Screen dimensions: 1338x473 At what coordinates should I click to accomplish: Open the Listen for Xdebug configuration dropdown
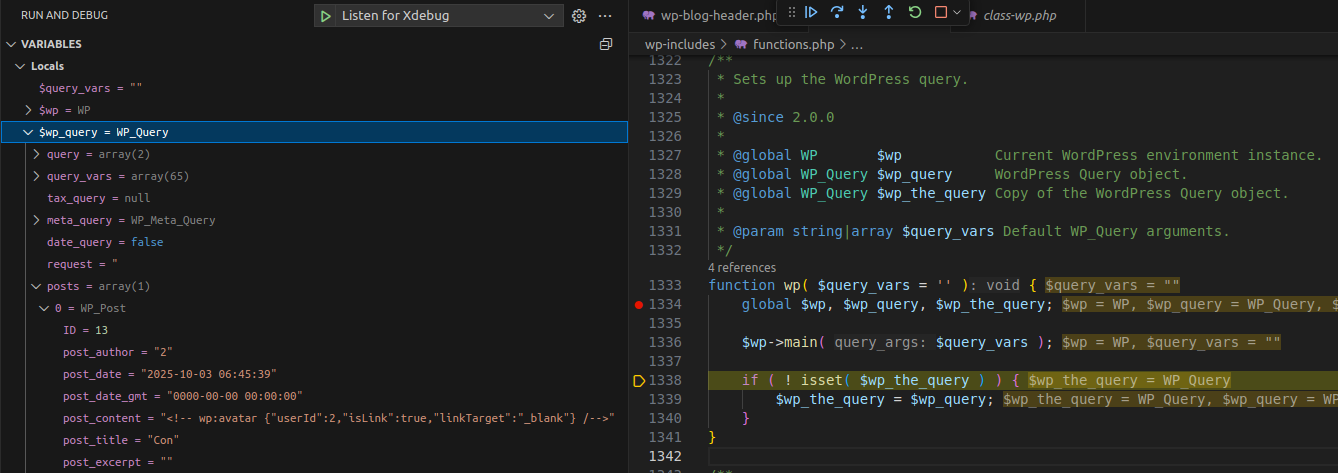[x=548, y=16]
